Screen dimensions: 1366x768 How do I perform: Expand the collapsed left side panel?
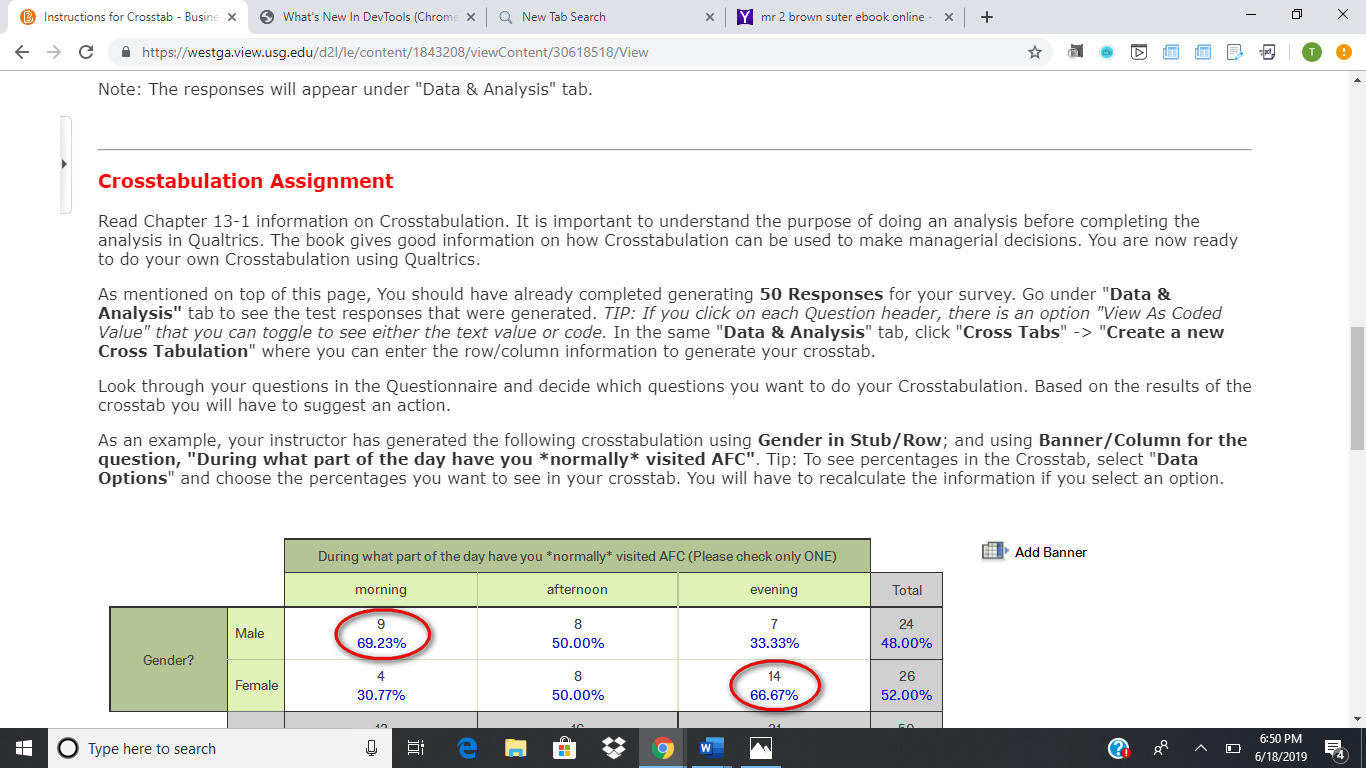65,164
